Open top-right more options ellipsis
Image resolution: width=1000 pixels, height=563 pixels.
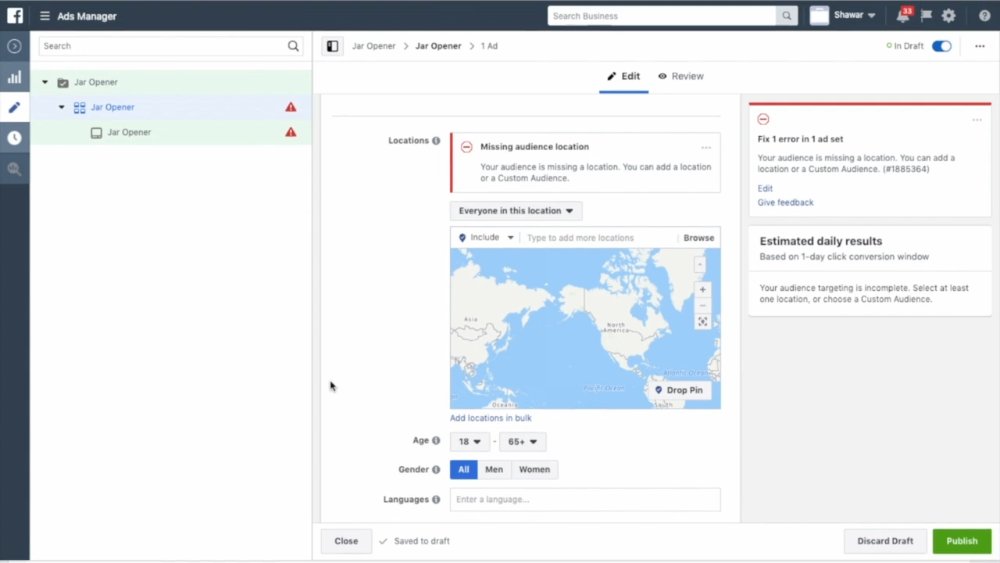pos(980,46)
